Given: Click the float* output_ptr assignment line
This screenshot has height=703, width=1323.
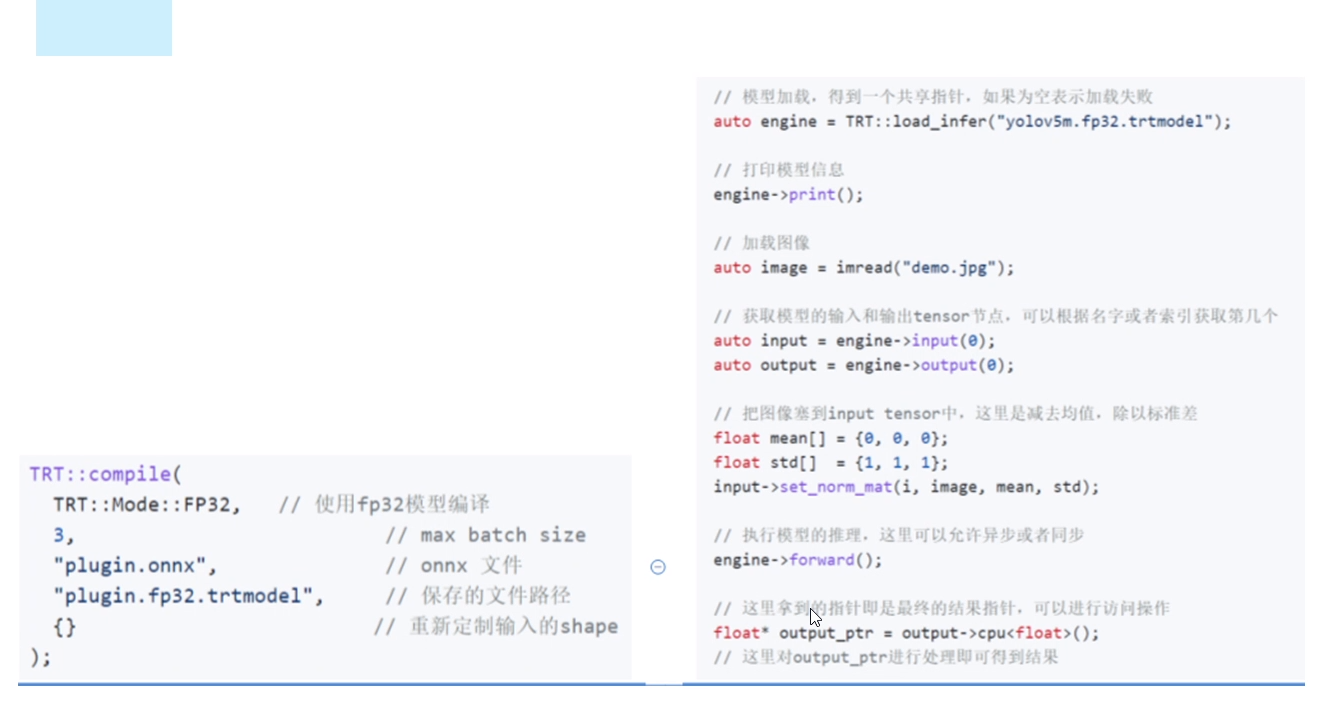Looking at the screenshot, I should tap(906, 633).
